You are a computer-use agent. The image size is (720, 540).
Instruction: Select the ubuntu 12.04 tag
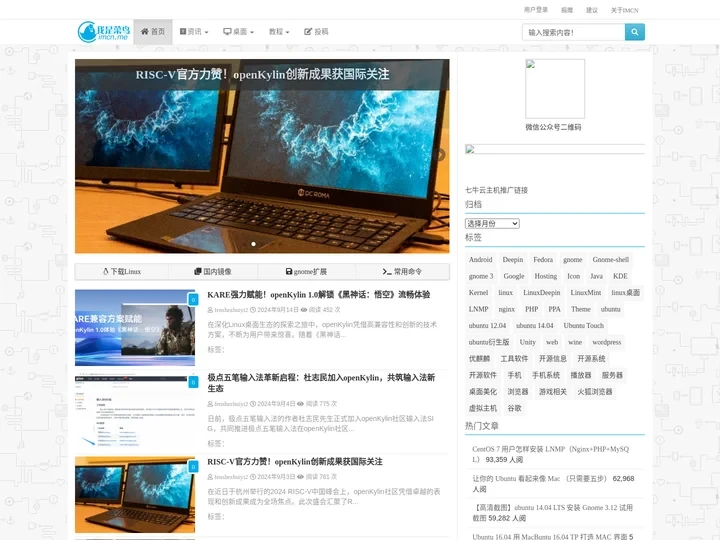487,326
